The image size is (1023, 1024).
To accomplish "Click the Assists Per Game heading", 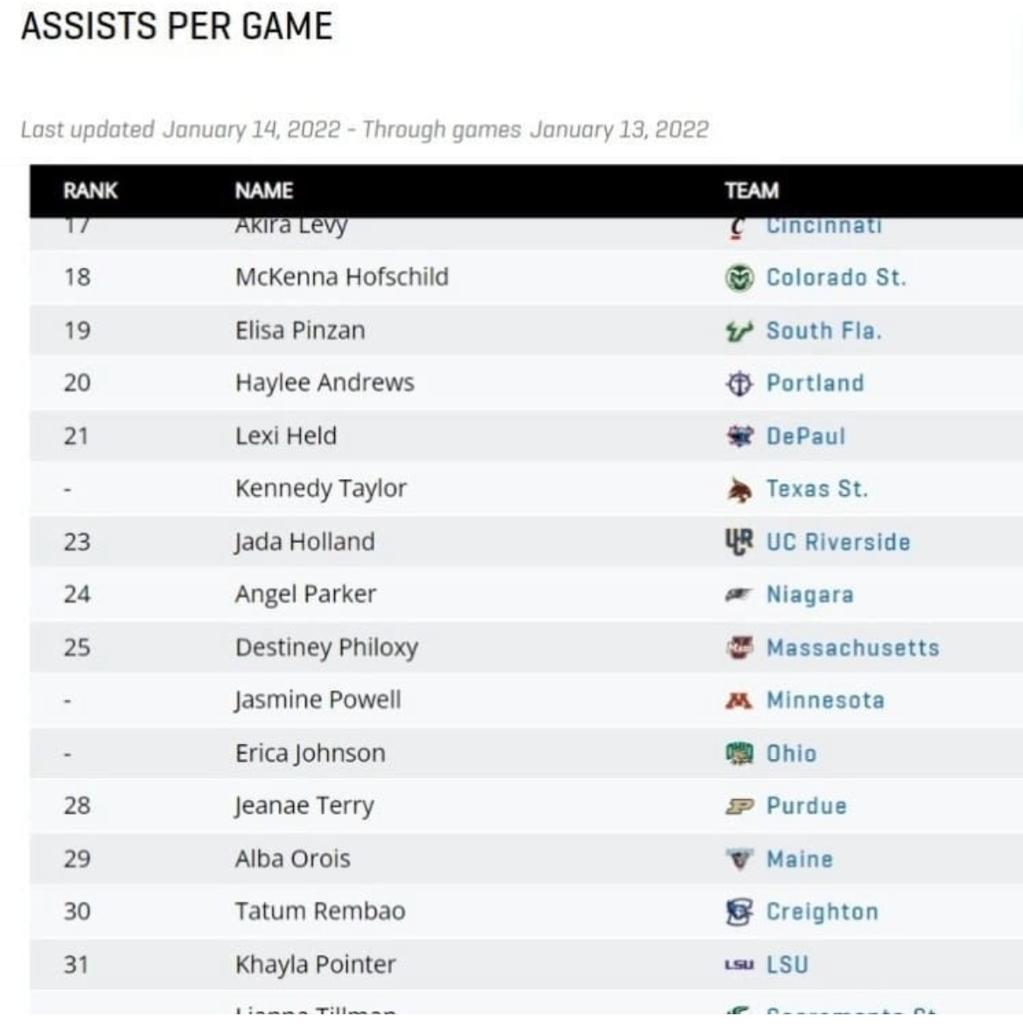I will pyautogui.click(x=176, y=27).
